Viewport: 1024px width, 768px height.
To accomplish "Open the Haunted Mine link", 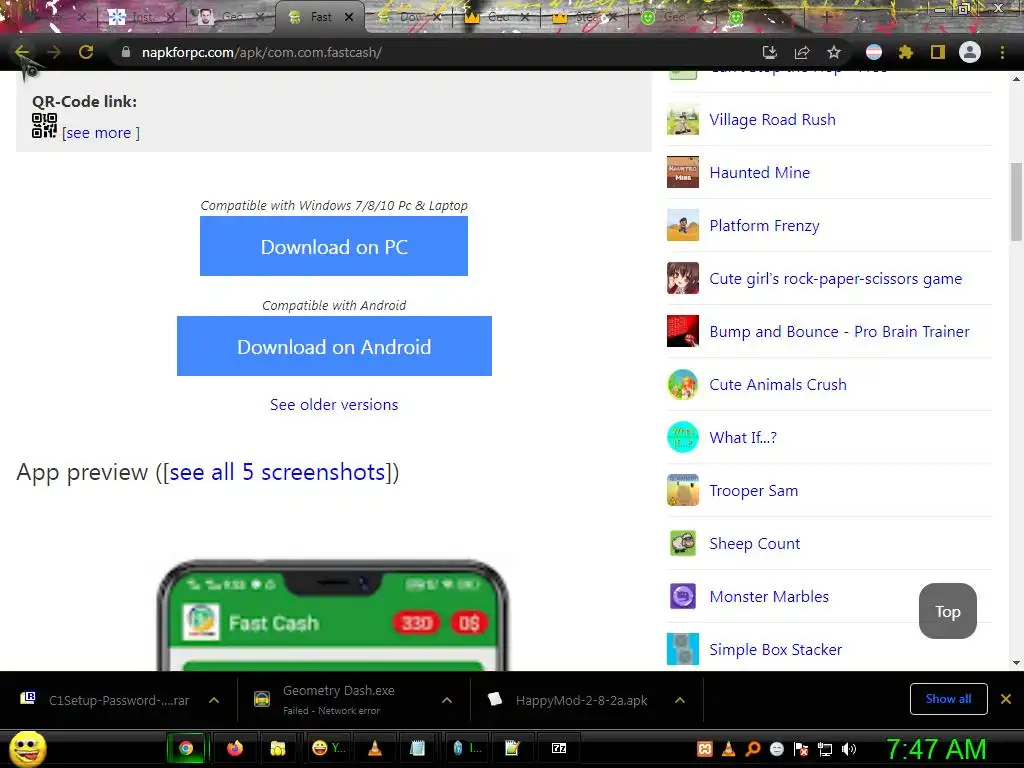I will pyautogui.click(x=760, y=172).
